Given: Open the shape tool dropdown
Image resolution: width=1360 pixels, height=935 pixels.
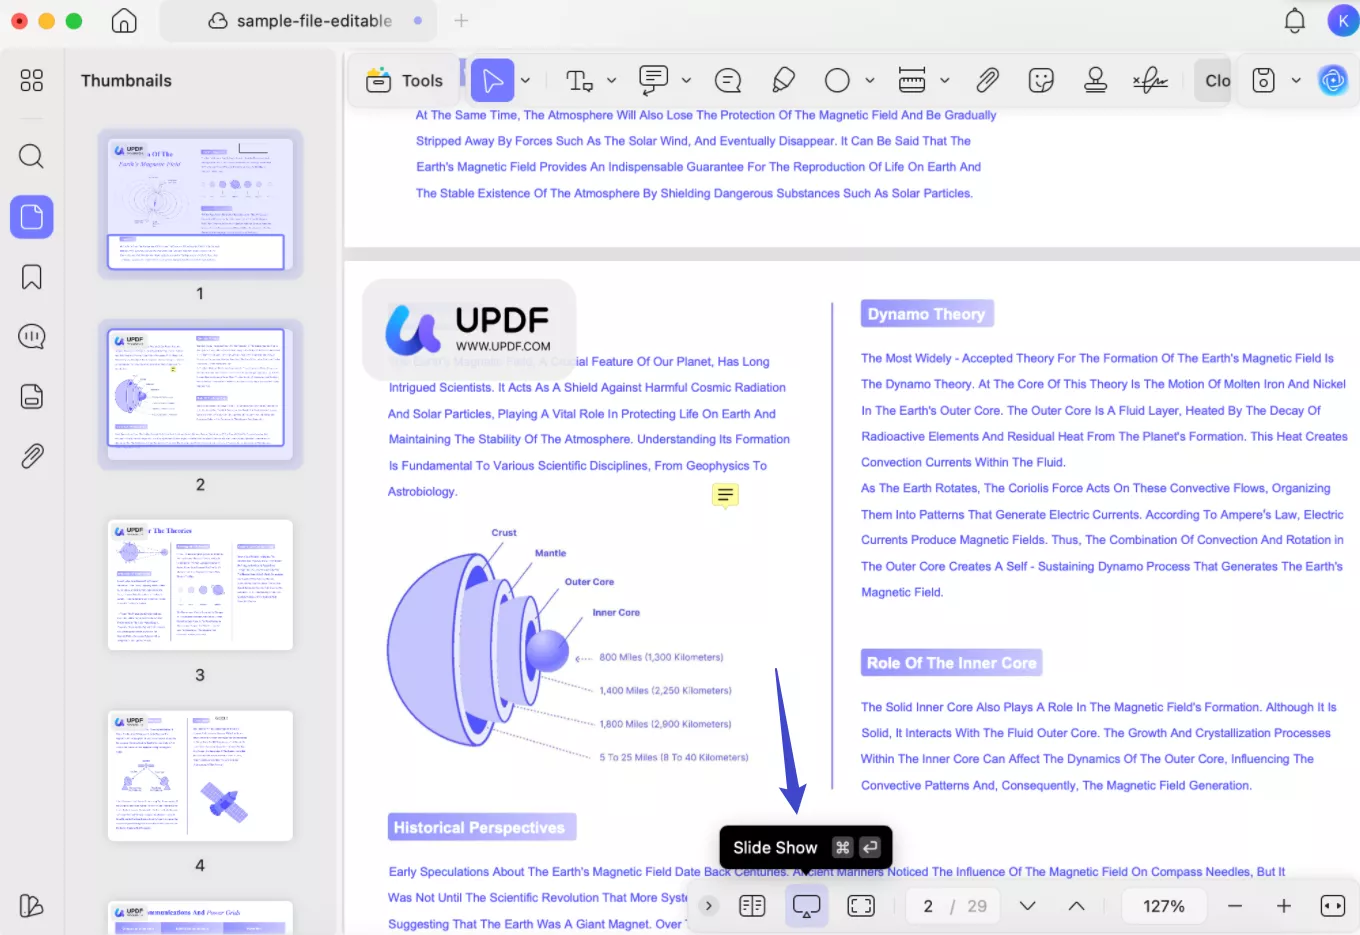Looking at the screenshot, I should (x=868, y=80).
